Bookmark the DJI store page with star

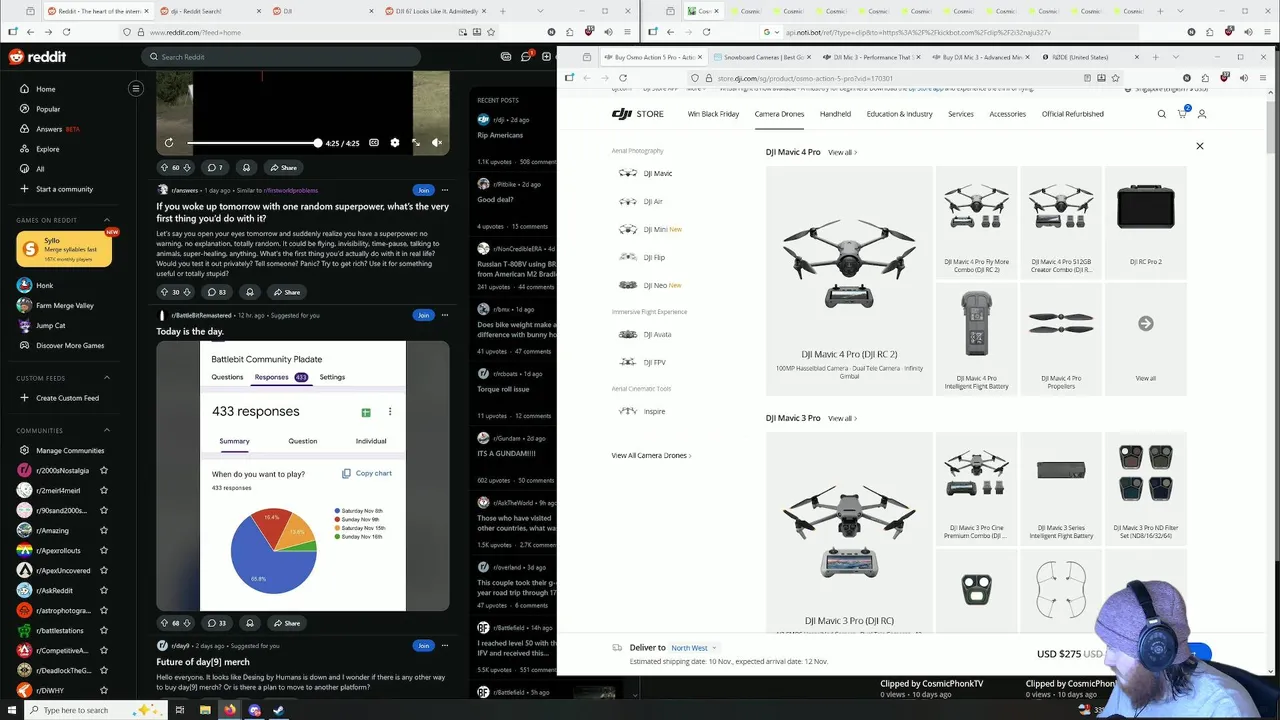(1115, 78)
